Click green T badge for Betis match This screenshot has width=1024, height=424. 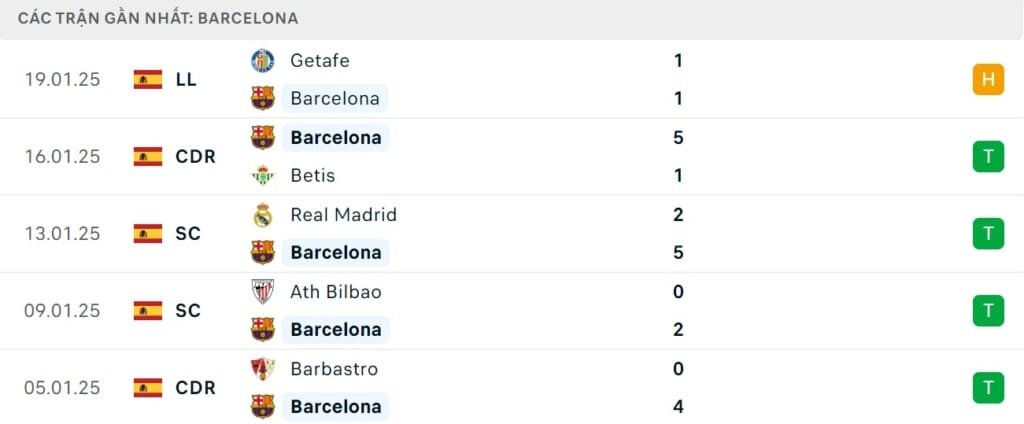988,156
